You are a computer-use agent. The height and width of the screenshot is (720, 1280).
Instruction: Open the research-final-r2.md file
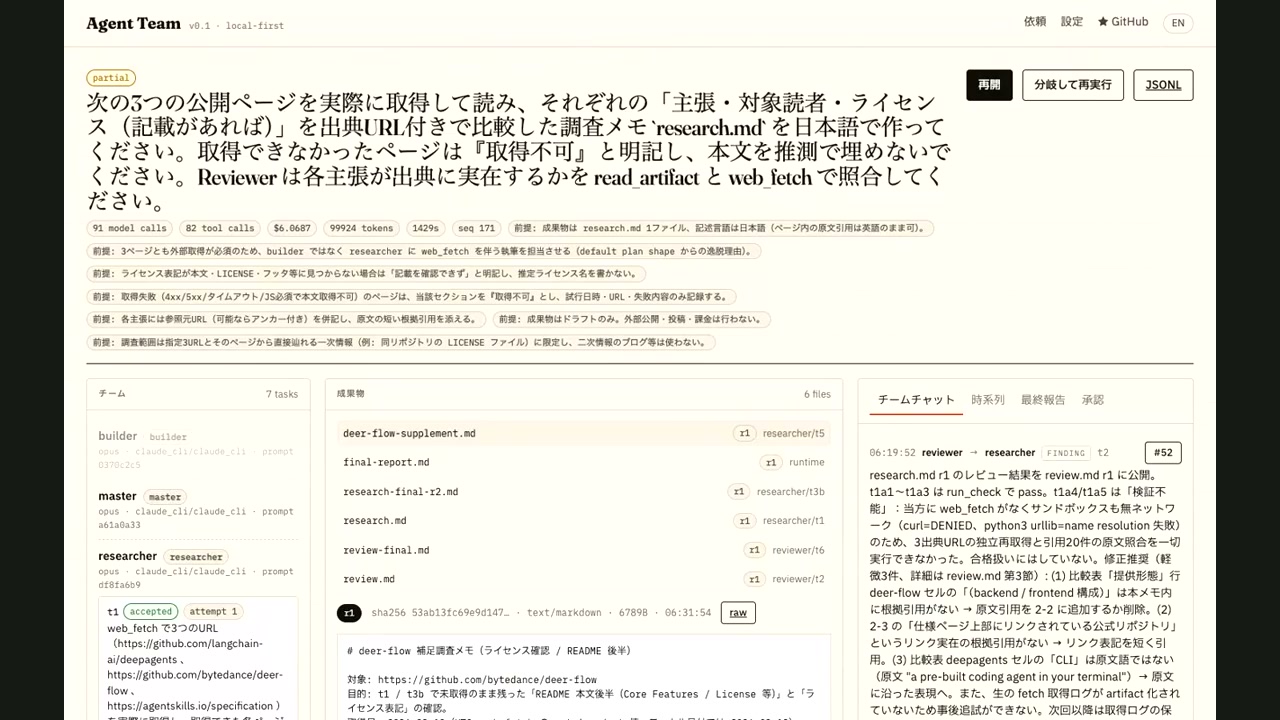(x=584, y=491)
